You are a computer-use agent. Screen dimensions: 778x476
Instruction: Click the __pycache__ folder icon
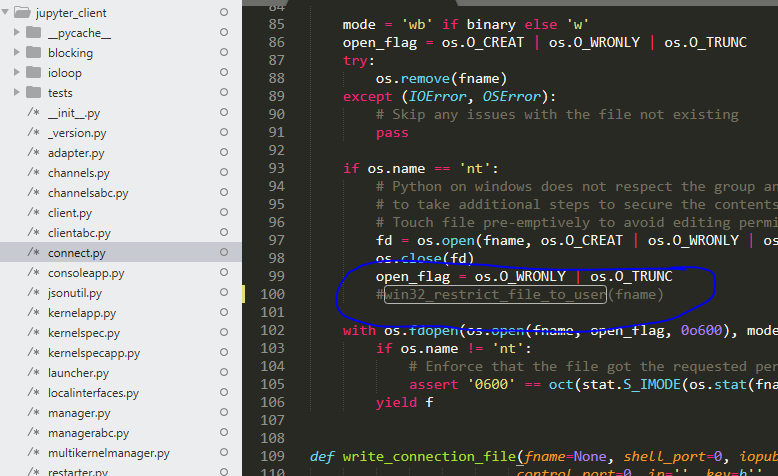[x=34, y=32]
